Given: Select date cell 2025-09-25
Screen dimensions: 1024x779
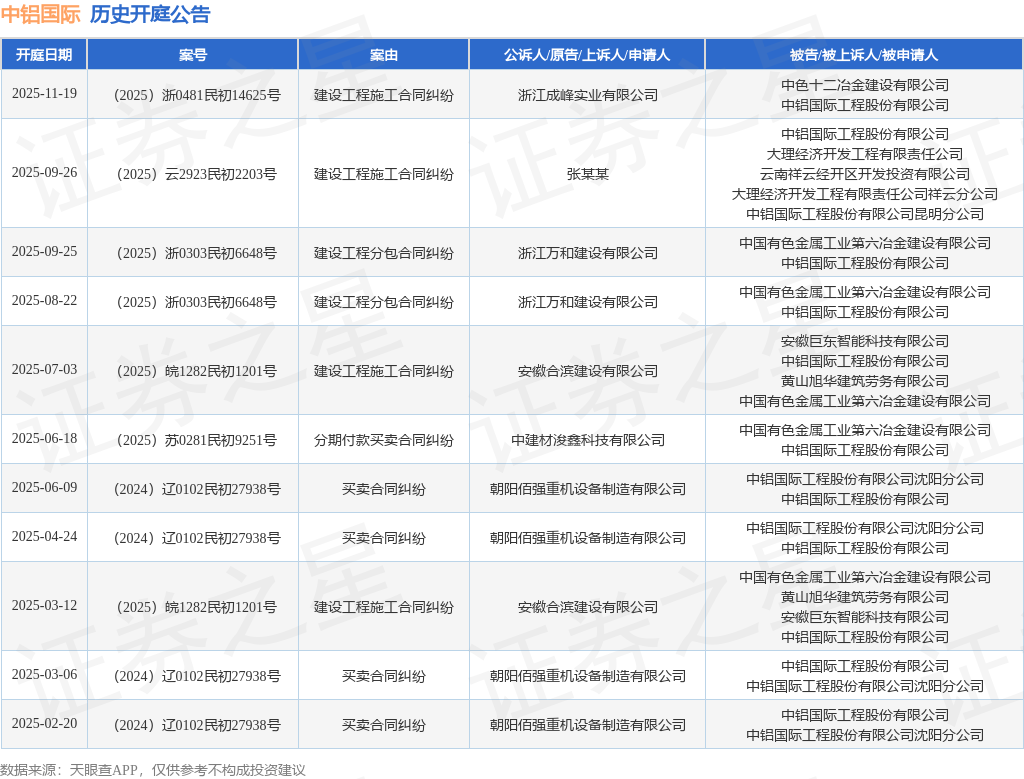Looking at the screenshot, I should click(44, 251).
